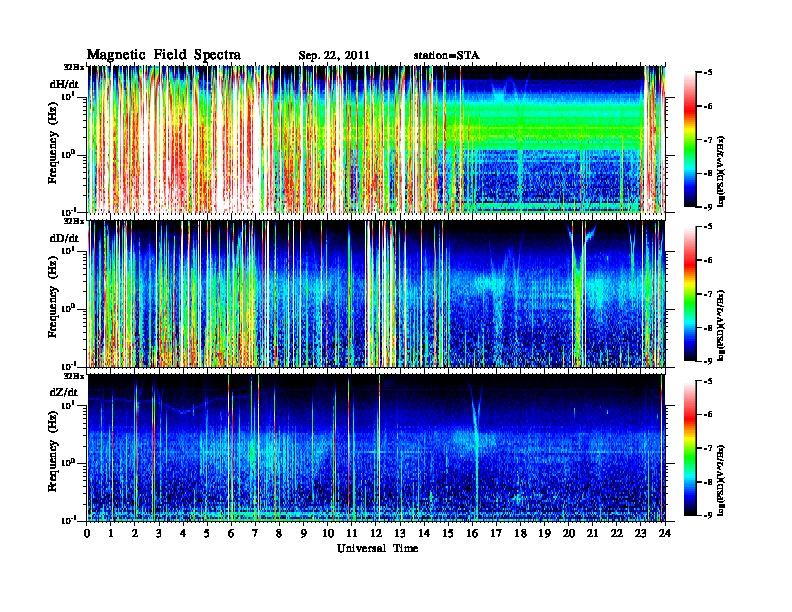Click hour "15" on the Universal Time axis

(448, 533)
